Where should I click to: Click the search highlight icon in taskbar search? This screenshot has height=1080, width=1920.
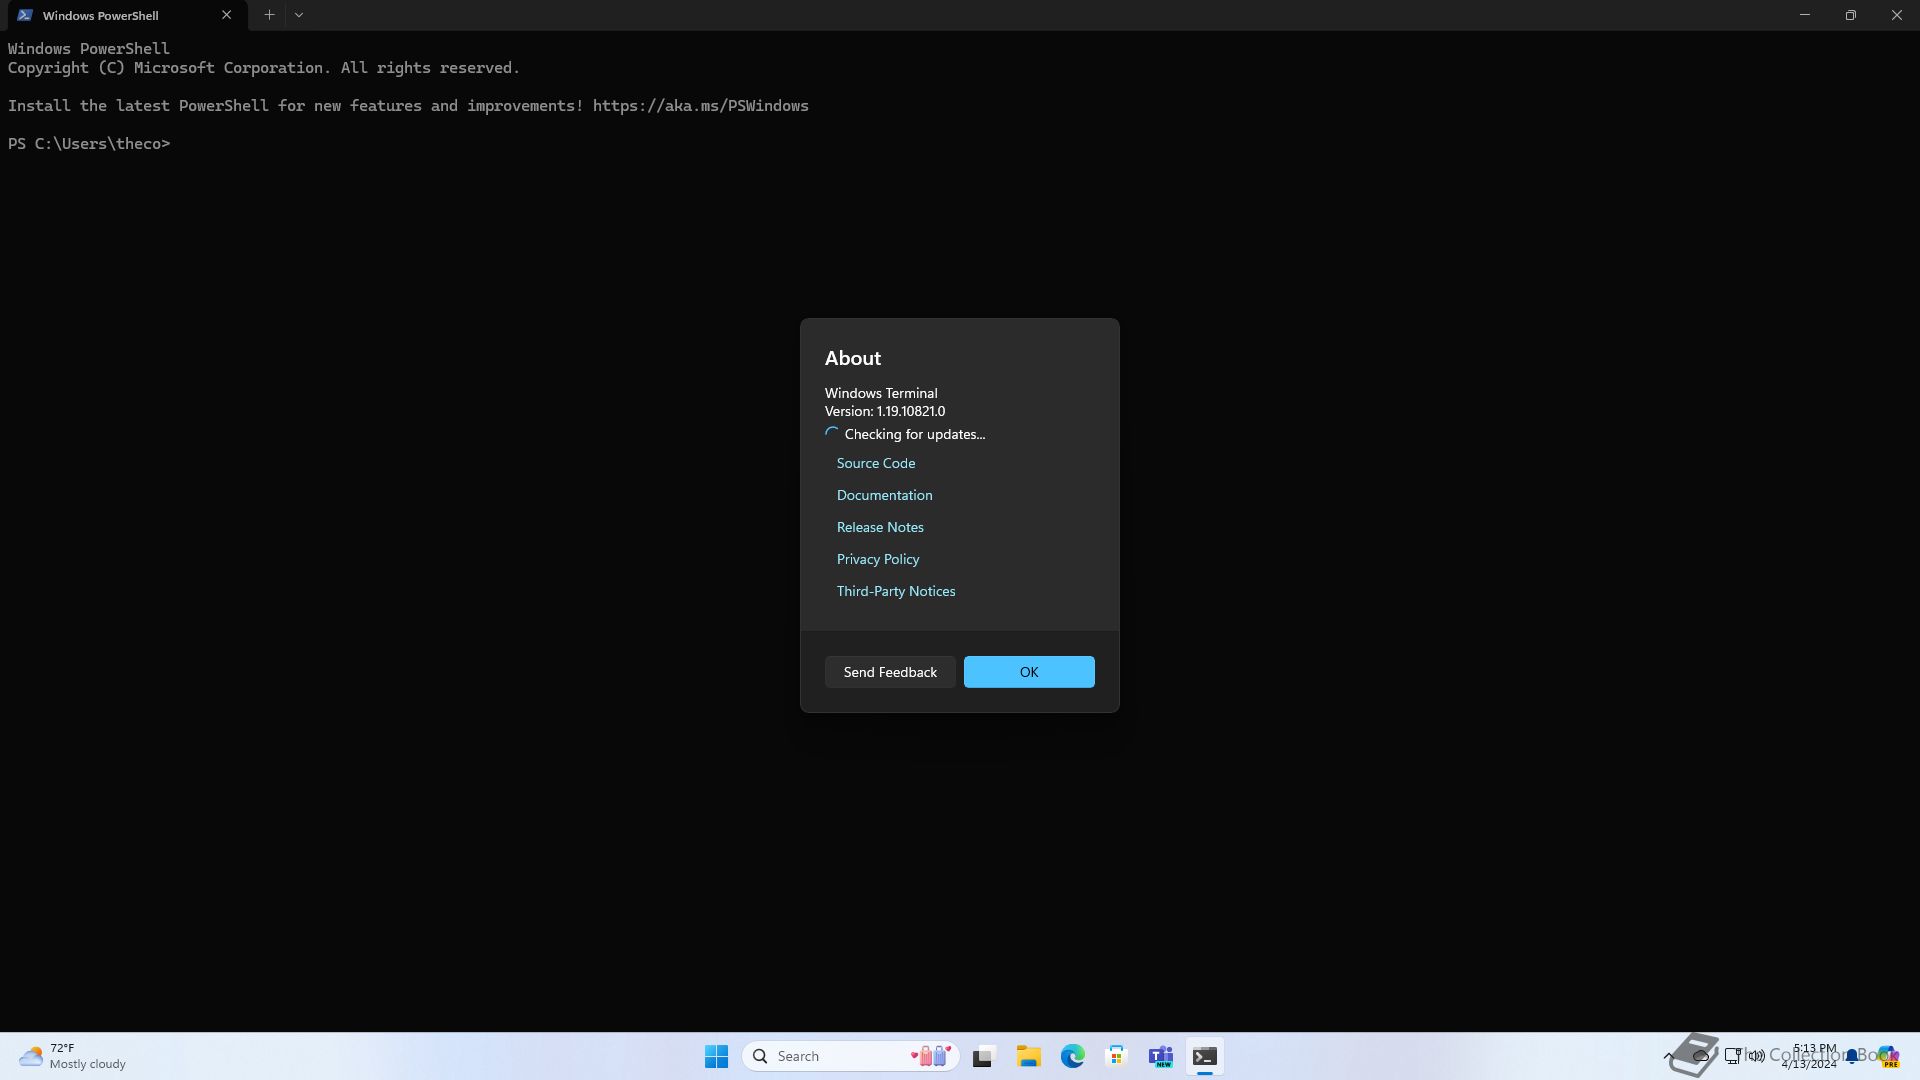(931, 1056)
